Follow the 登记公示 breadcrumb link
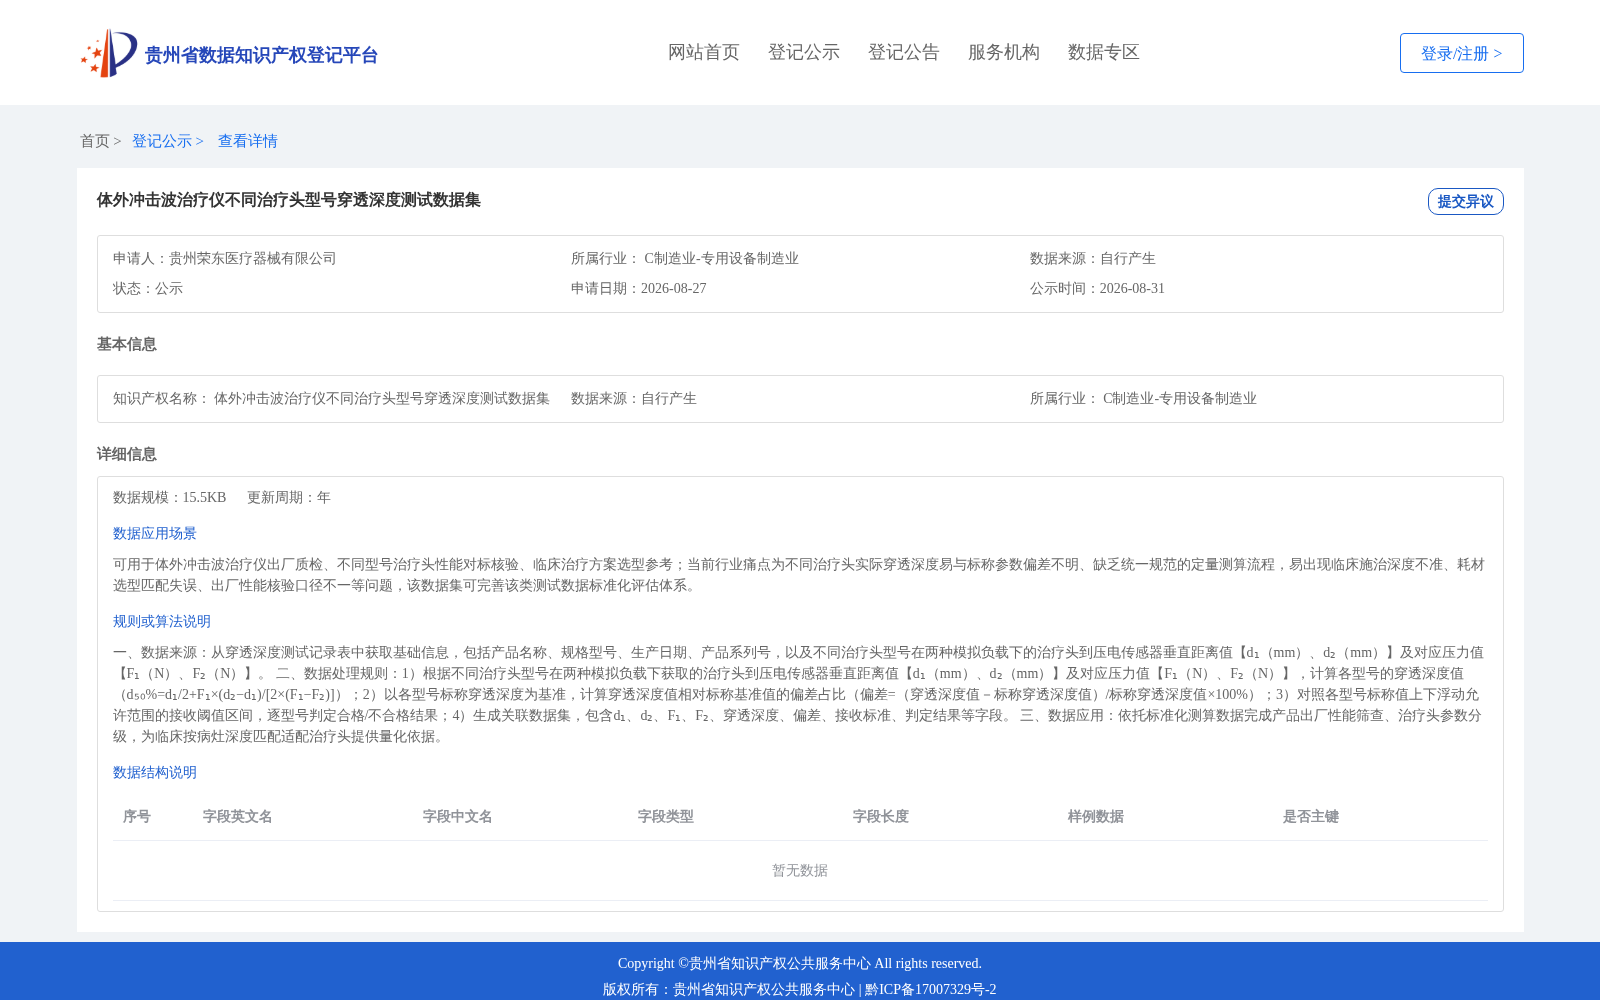This screenshot has width=1600, height=1000. [162, 141]
